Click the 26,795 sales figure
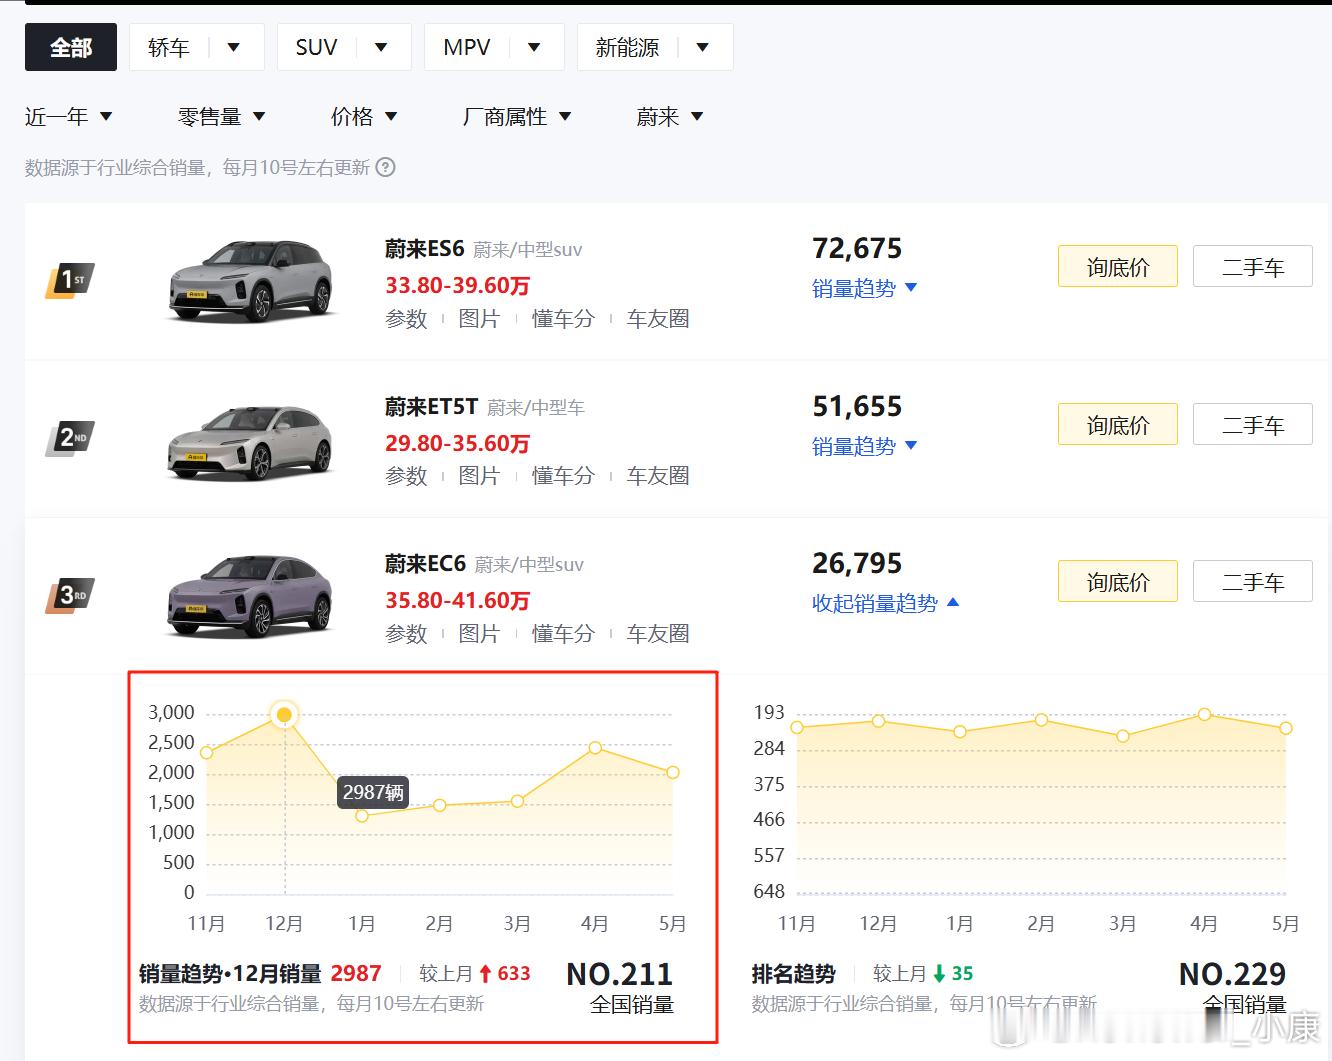 (x=857, y=563)
